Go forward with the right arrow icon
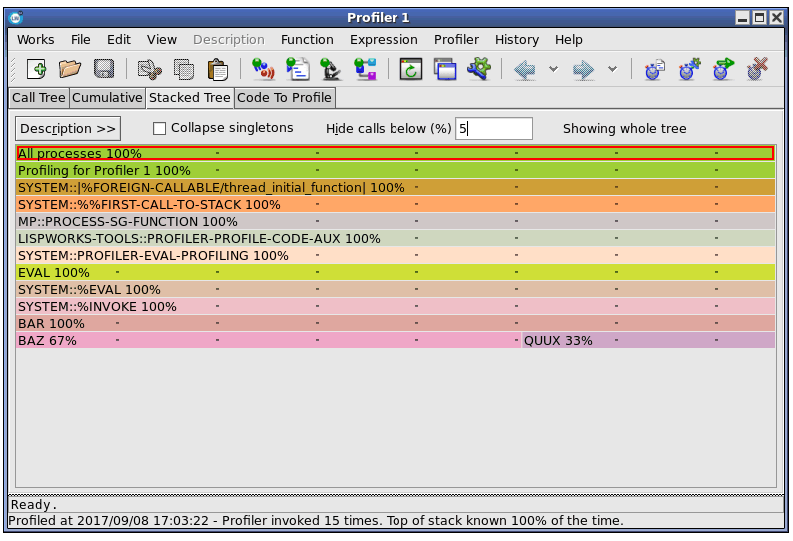 (x=584, y=69)
